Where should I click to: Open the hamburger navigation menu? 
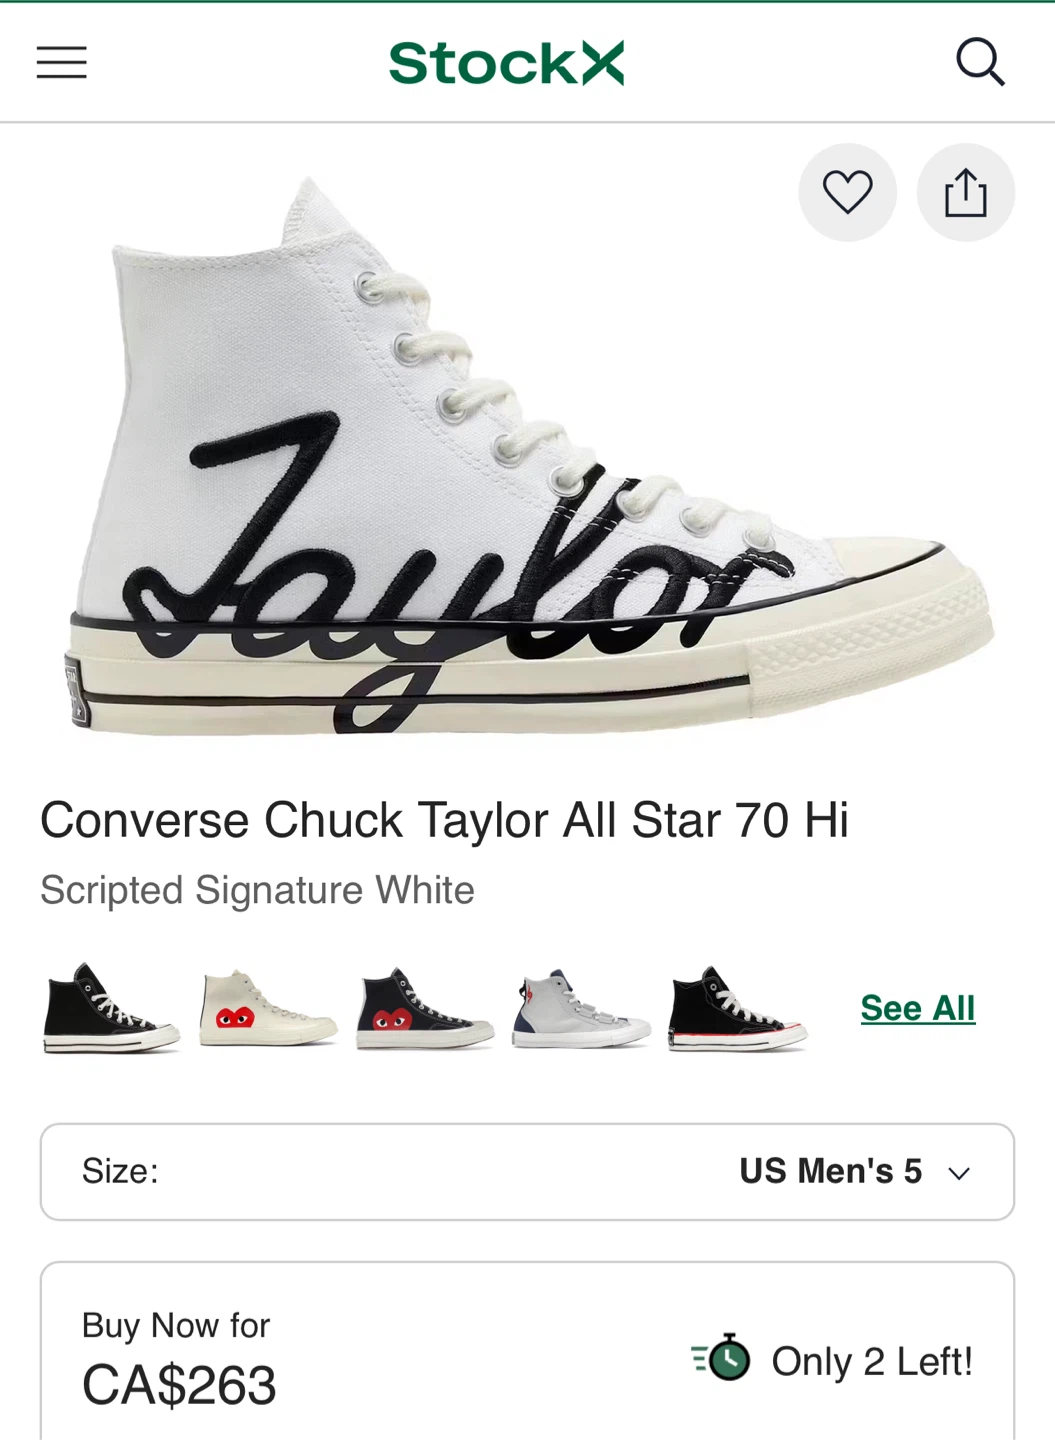tap(62, 63)
